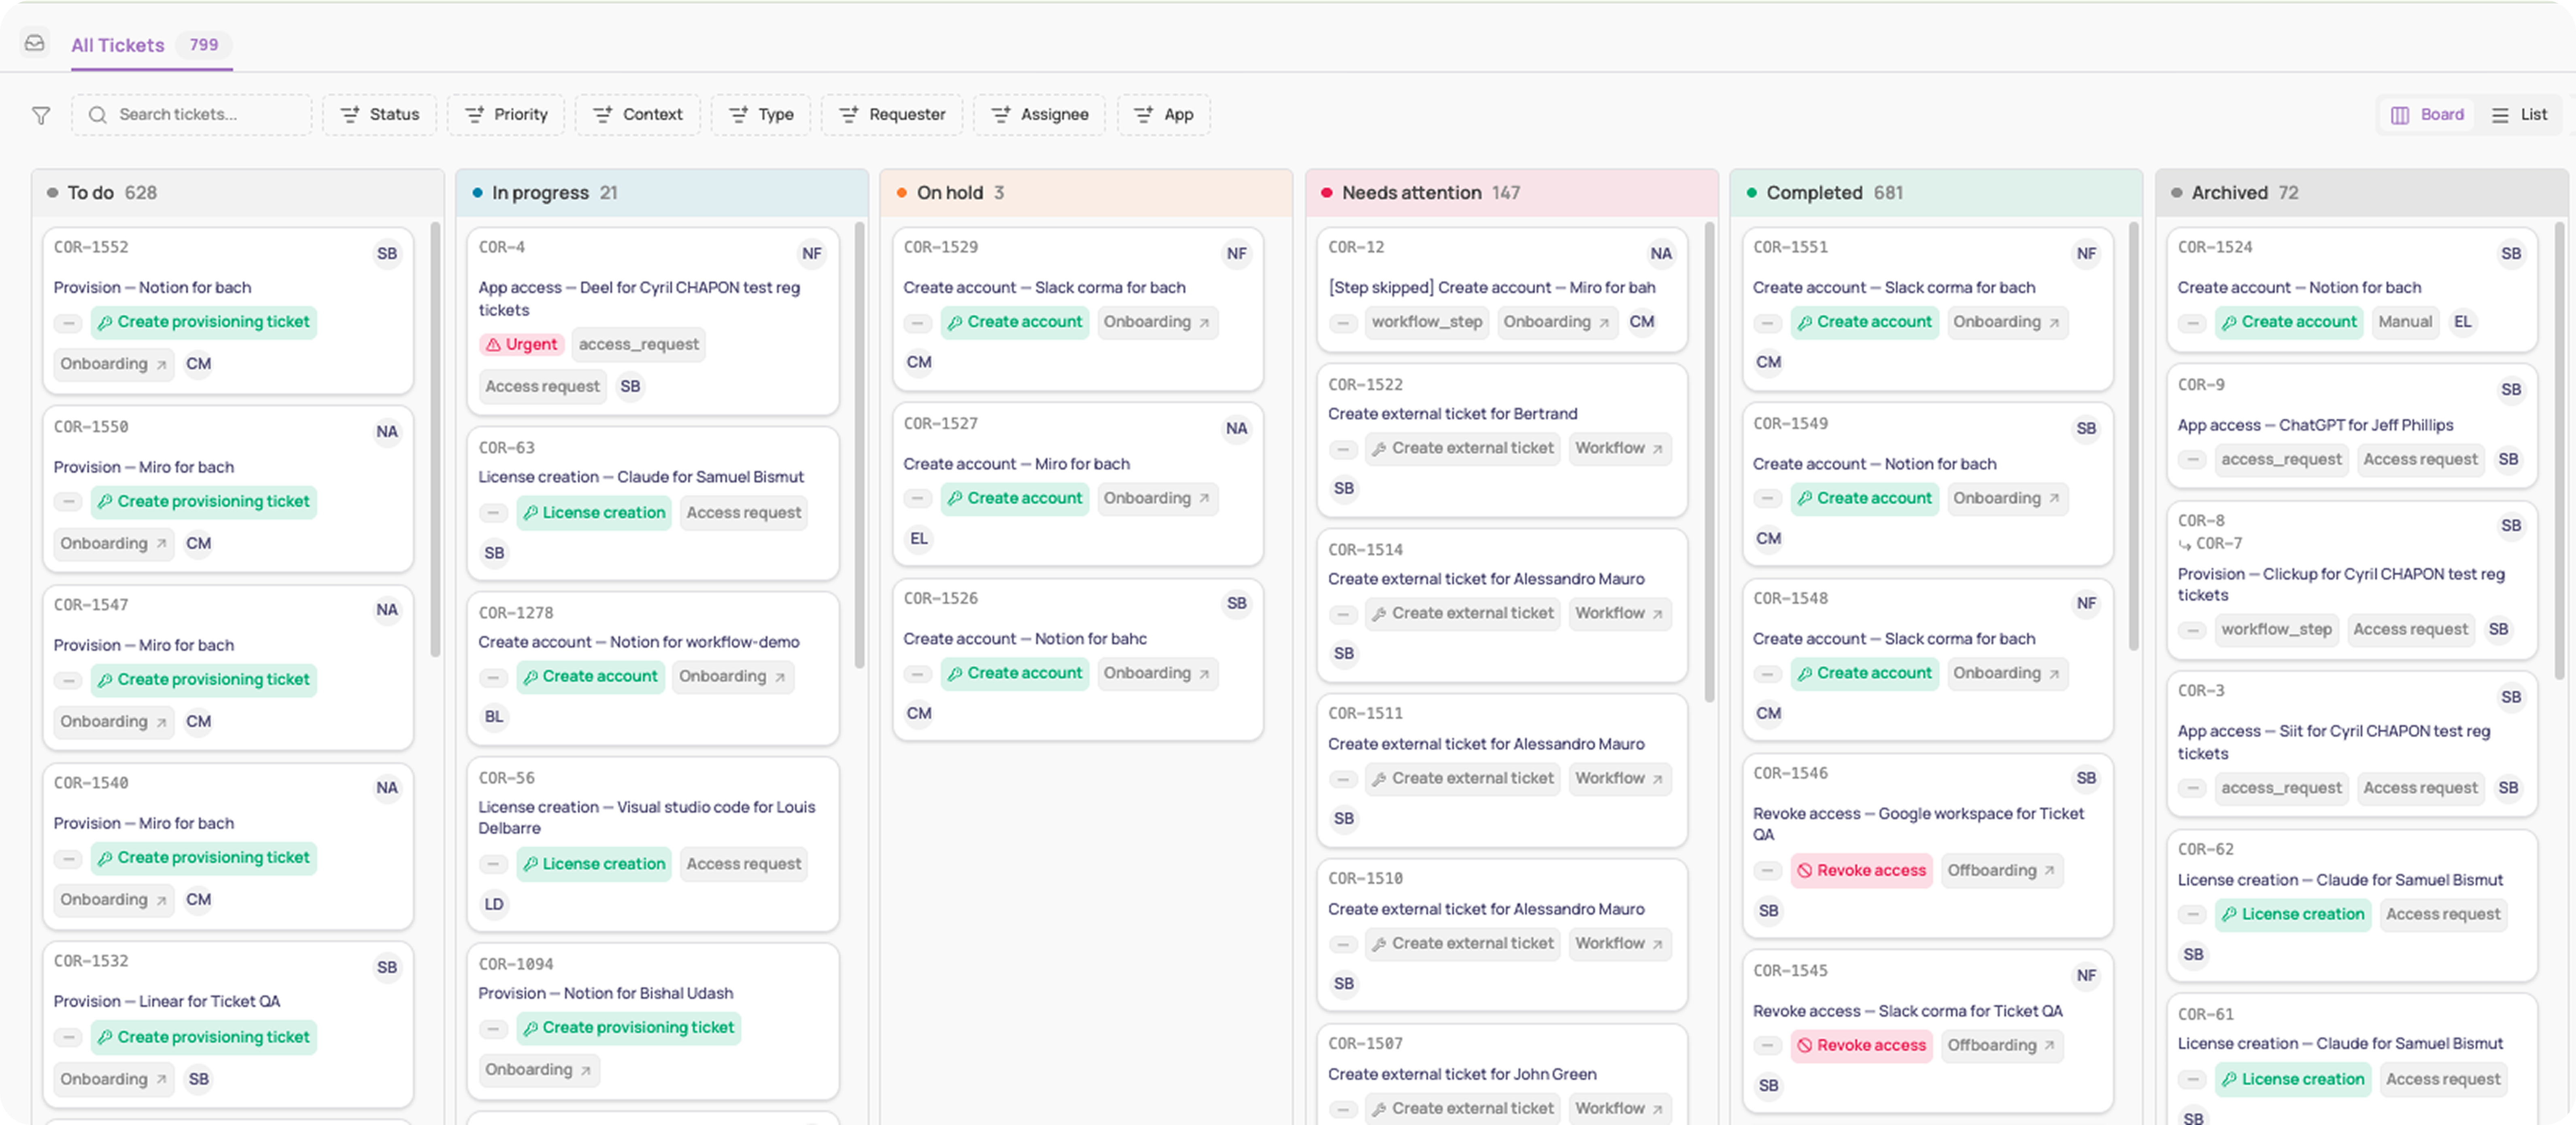The image size is (2576, 1125).
Task: Open the Assignee filter dropdown
Action: (x=1040, y=115)
